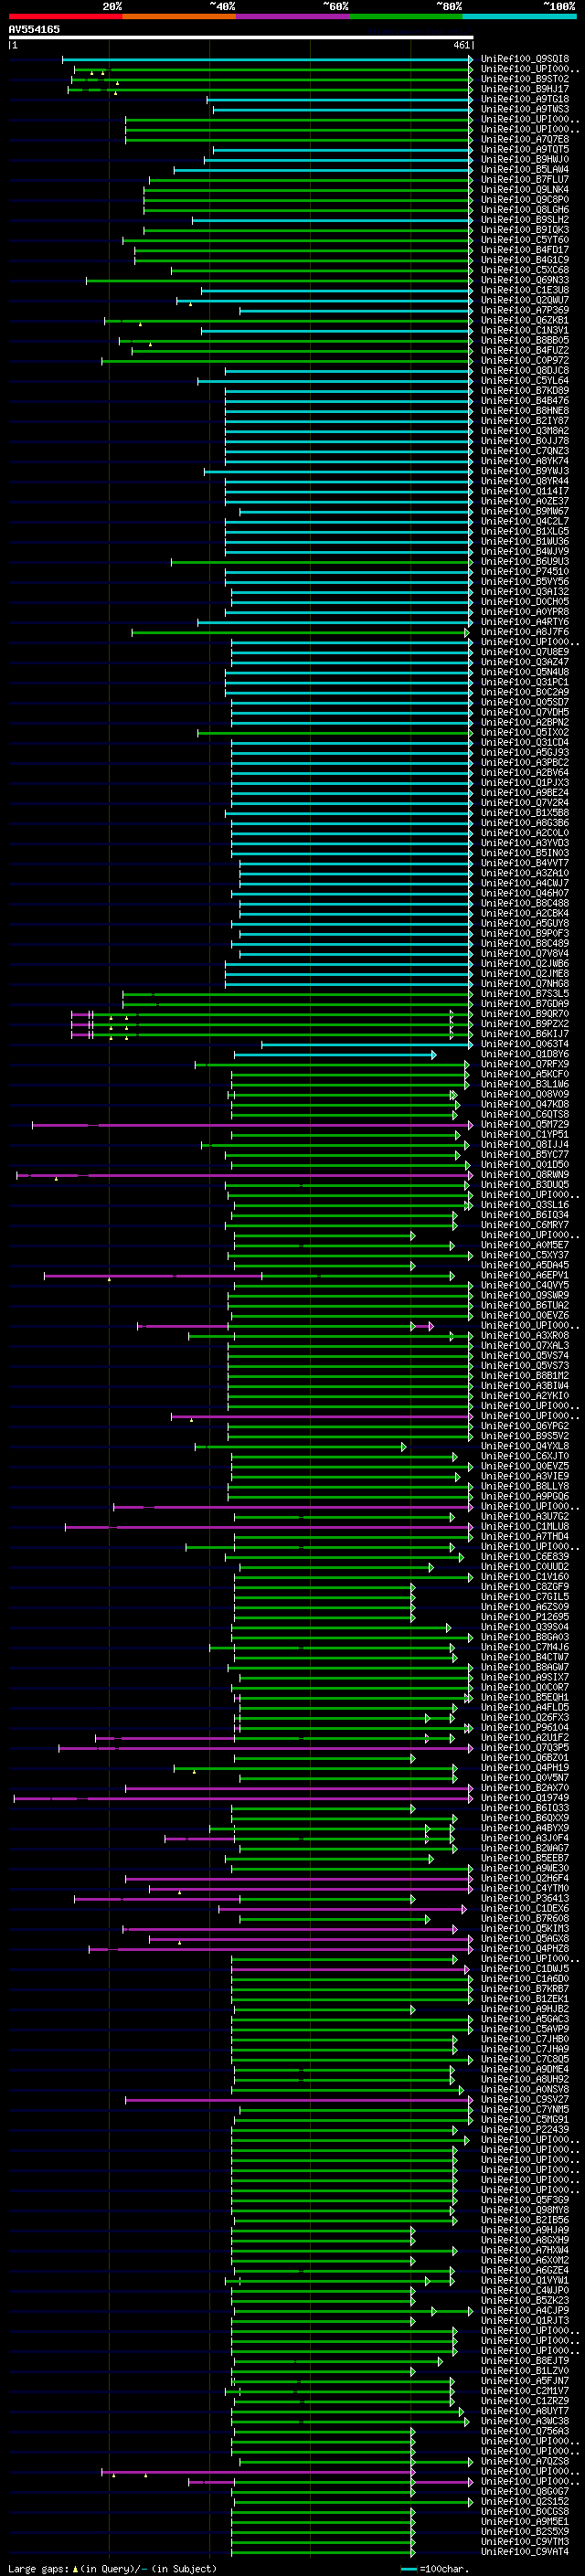The width and height of the screenshot is (585, 2576).
Task: Select the UniRef100_Q2S152 label
Action: click(x=525, y=2501)
